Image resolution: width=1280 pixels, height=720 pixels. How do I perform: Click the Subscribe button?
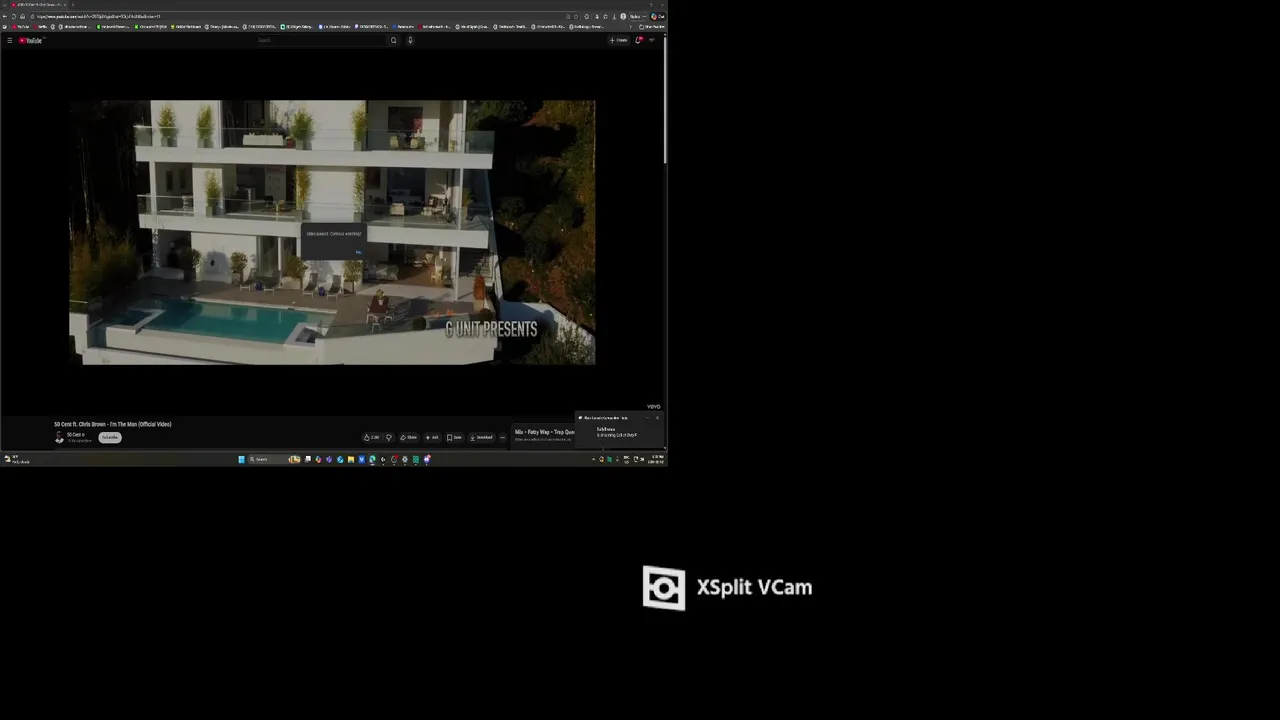[x=110, y=437]
